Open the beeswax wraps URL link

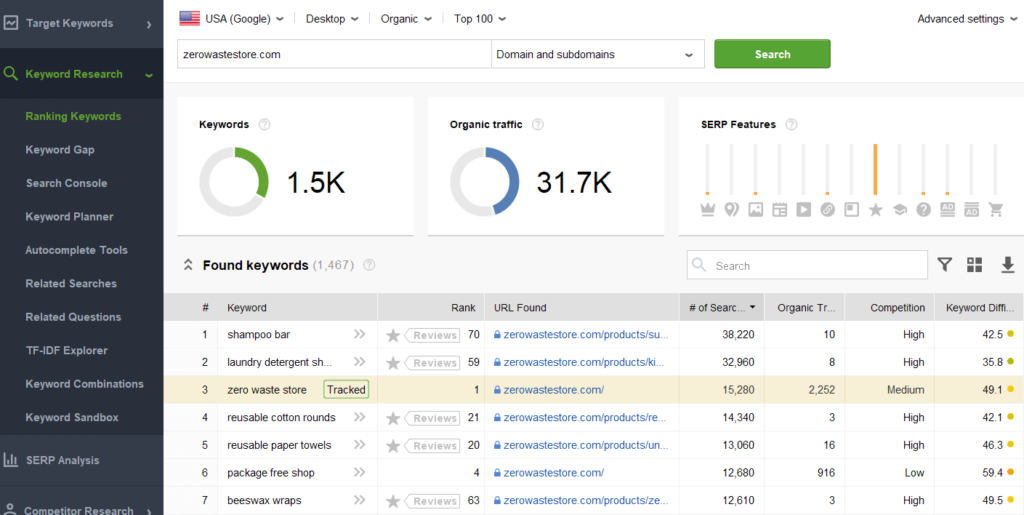(x=585, y=500)
